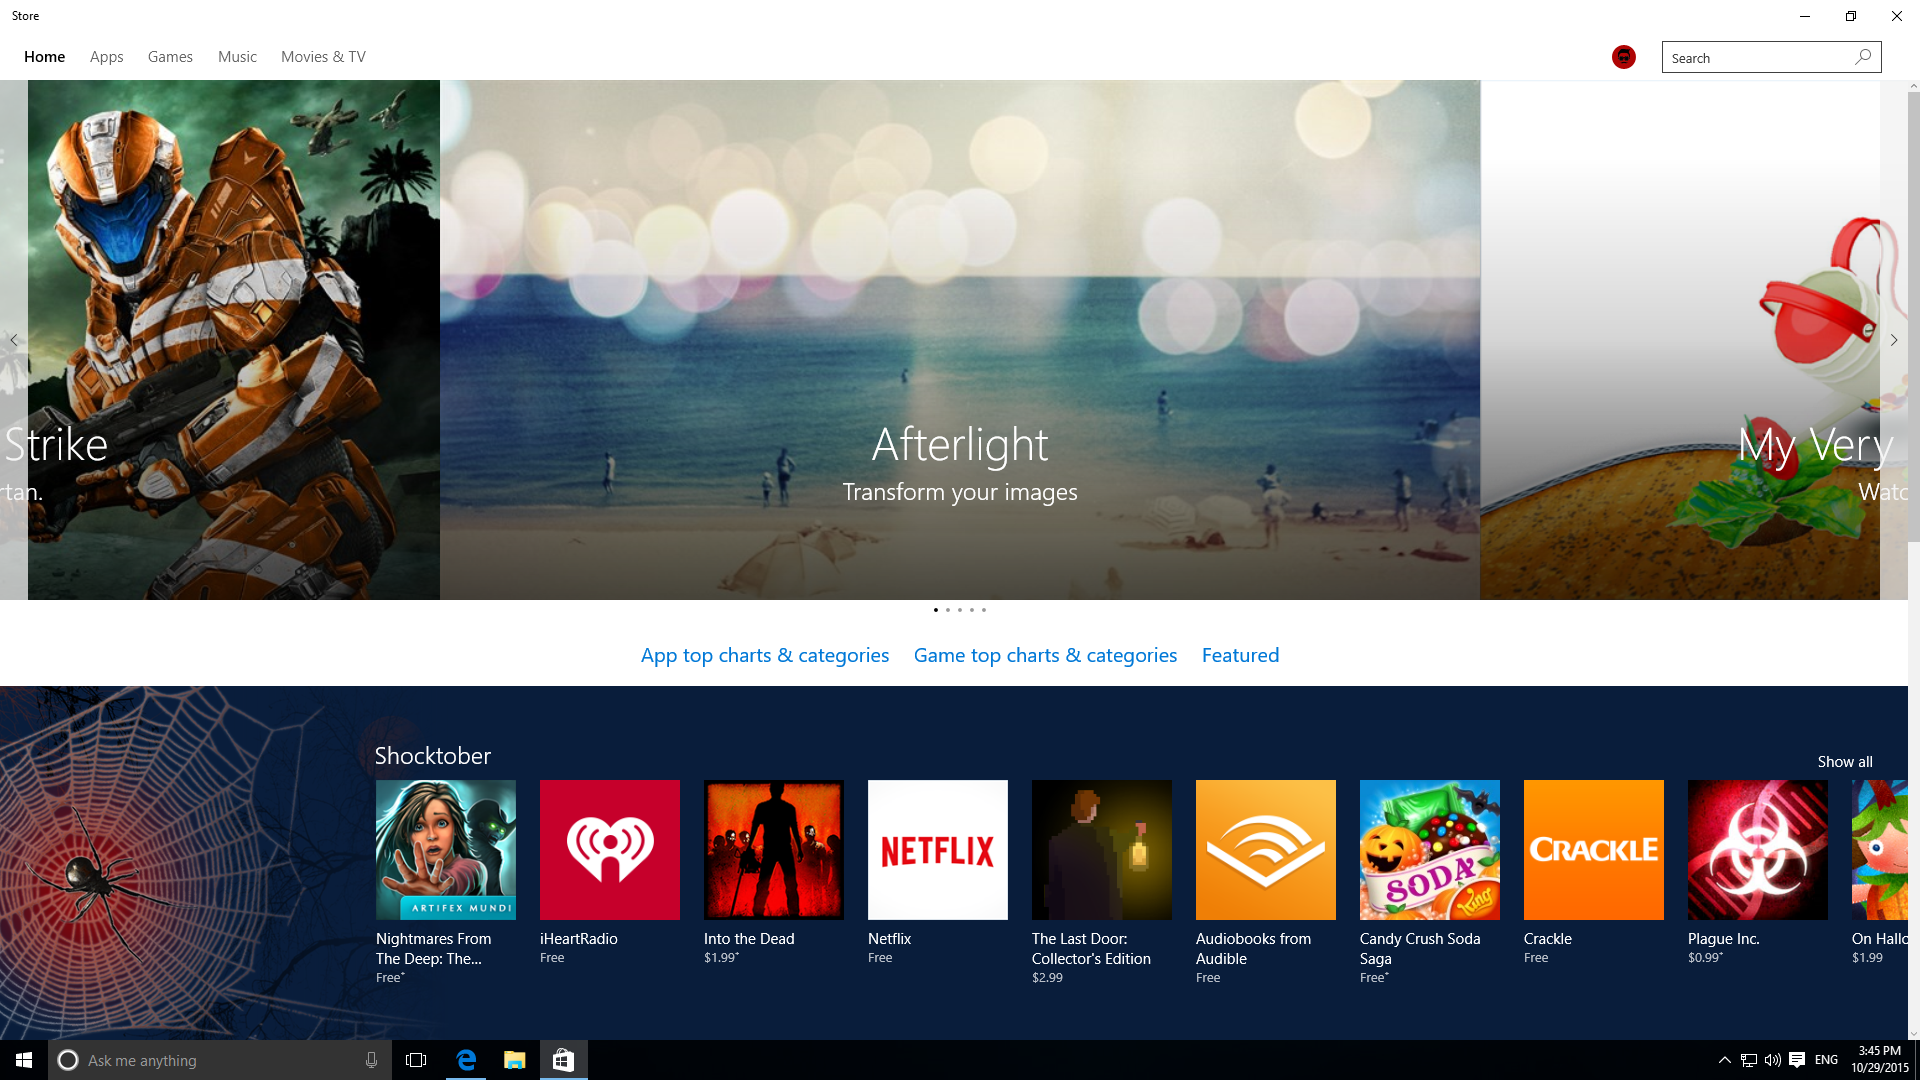
Task: Click the Cortana Ask me anything box
Action: [x=220, y=1060]
